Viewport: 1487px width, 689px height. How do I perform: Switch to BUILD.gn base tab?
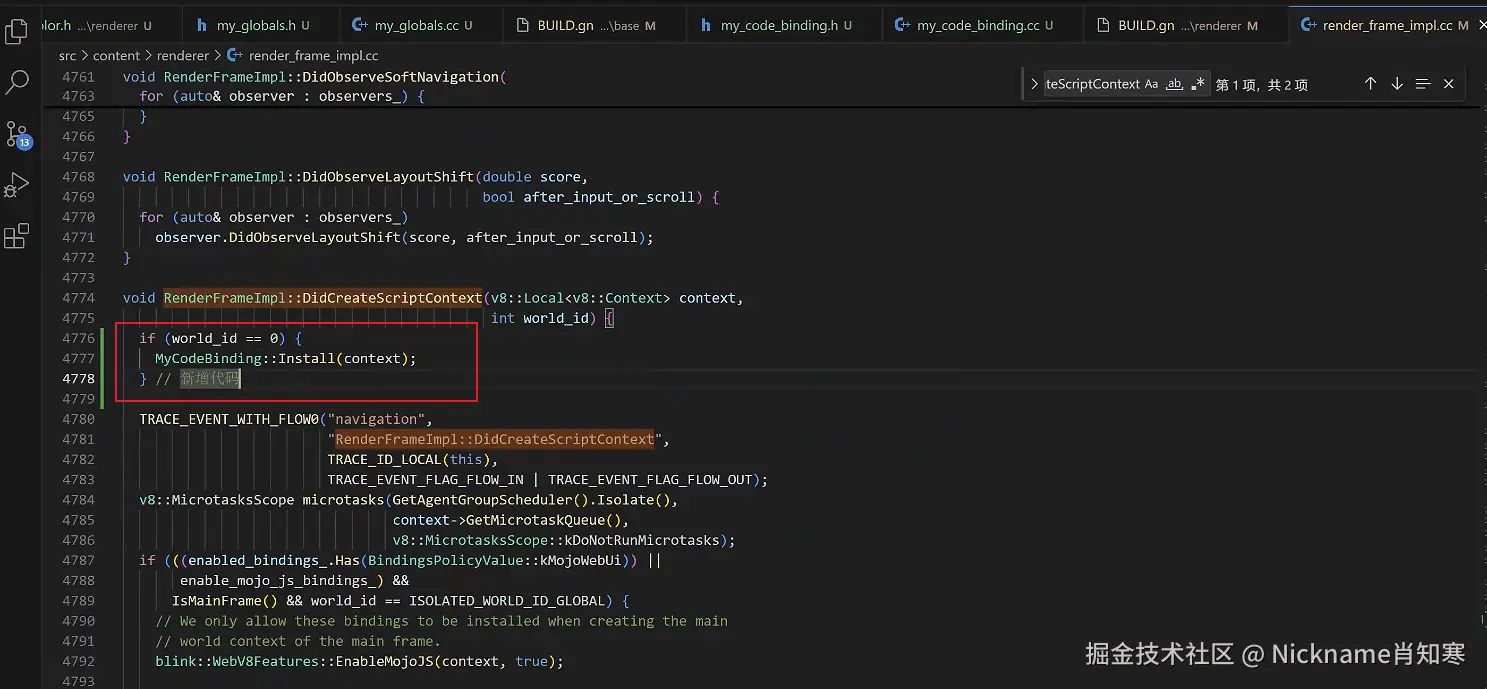[593, 25]
